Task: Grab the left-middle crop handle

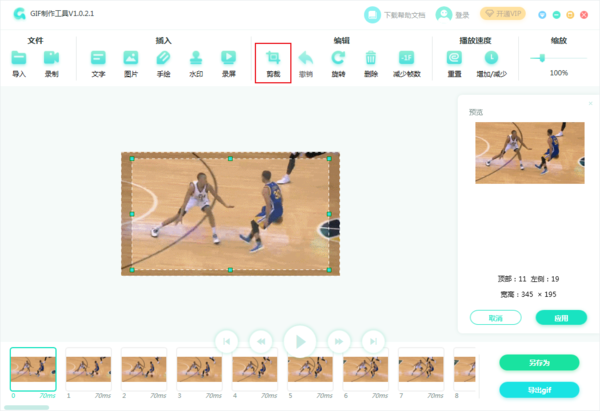Action: click(x=132, y=214)
